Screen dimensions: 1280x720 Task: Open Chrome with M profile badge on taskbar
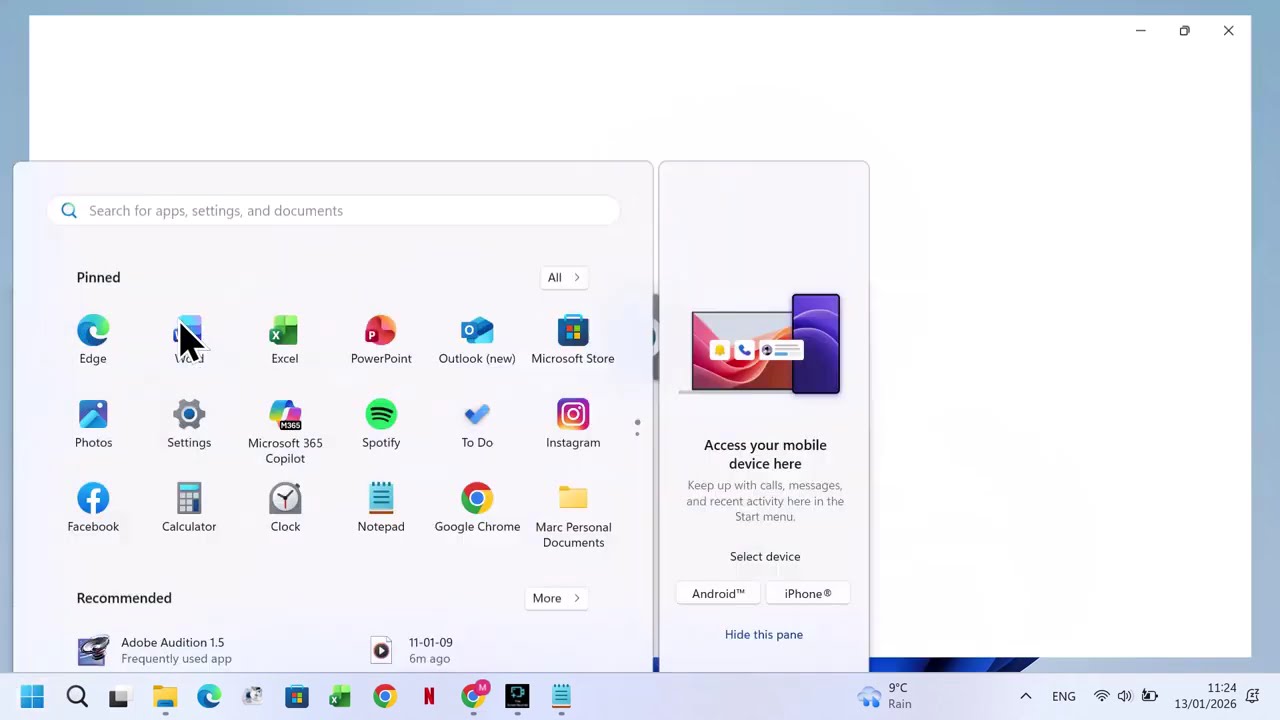tap(473, 696)
